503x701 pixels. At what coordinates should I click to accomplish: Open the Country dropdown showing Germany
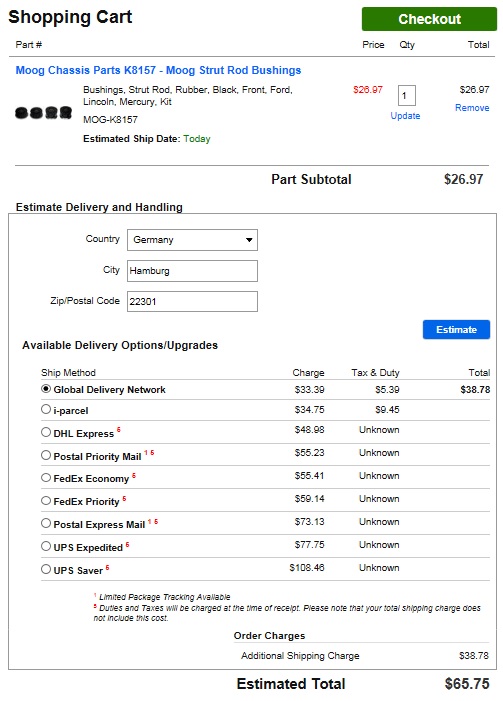tap(192, 240)
